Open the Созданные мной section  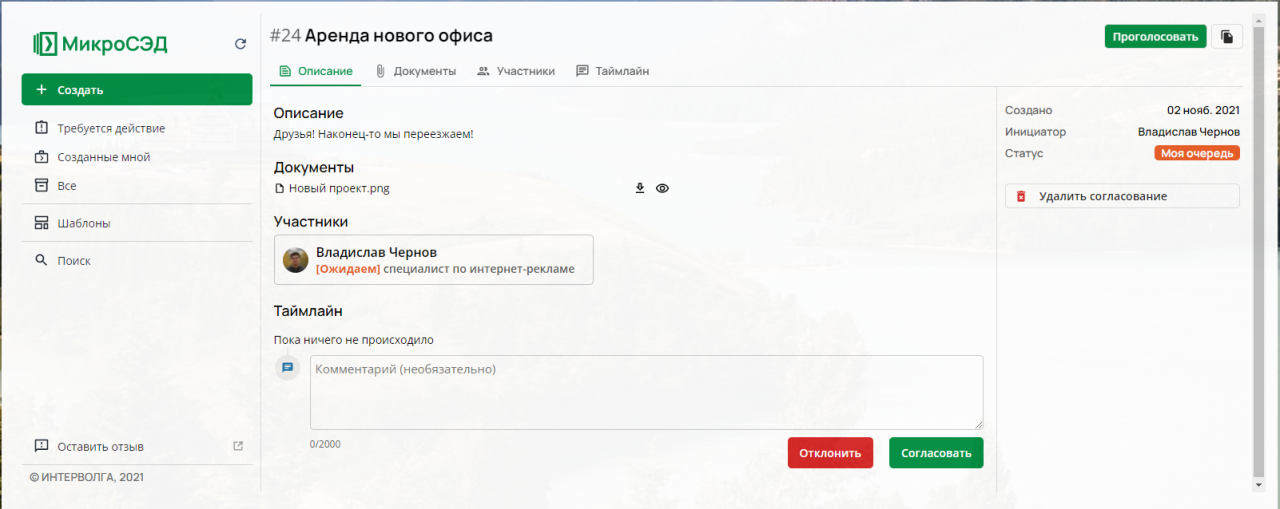point(103,157)
